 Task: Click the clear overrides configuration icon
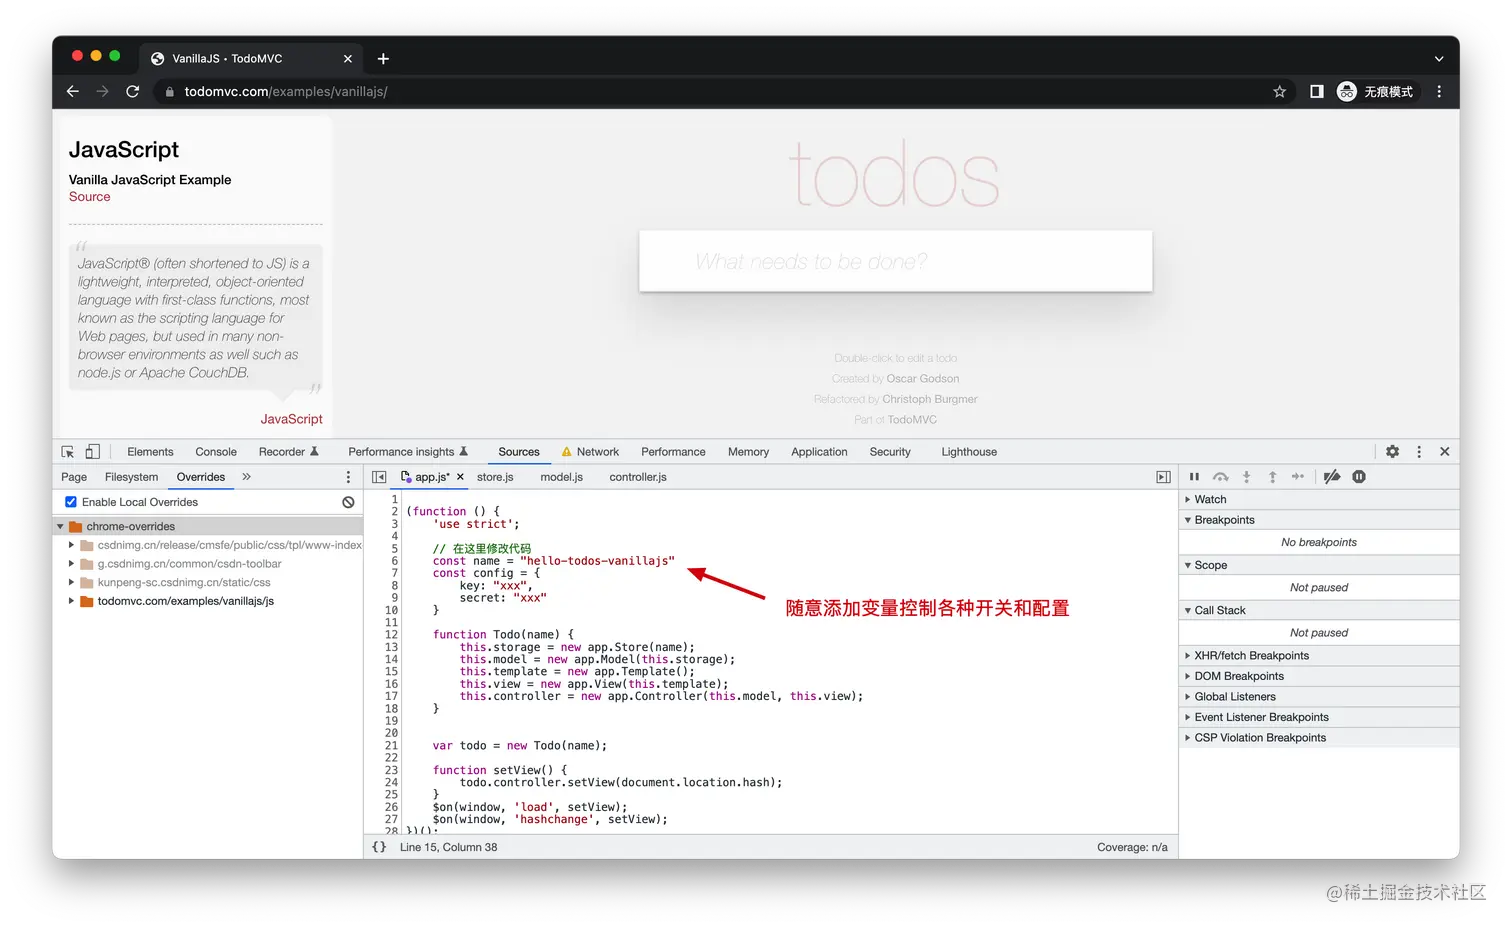(348, 502)
